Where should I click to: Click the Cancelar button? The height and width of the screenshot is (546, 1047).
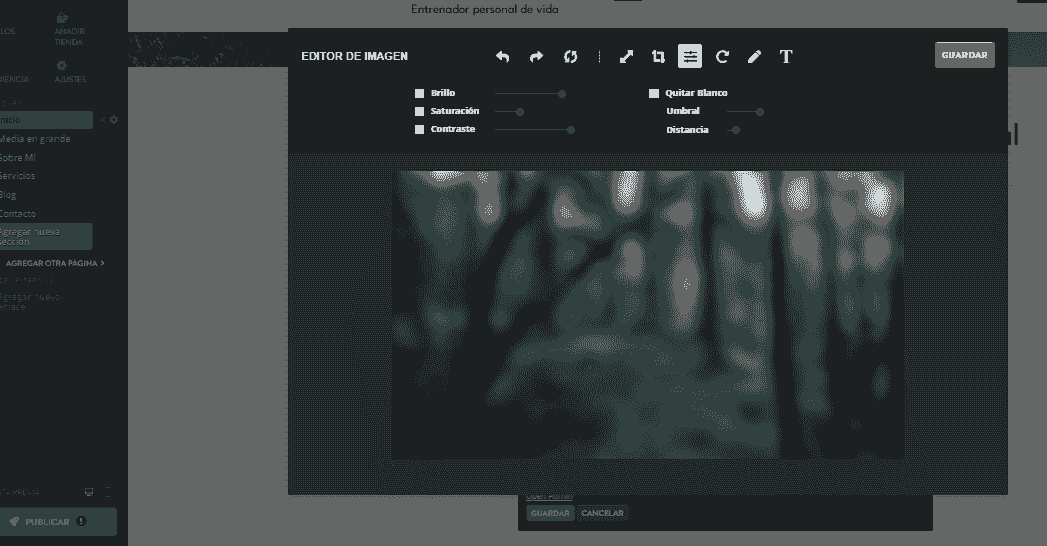(602, 513)
